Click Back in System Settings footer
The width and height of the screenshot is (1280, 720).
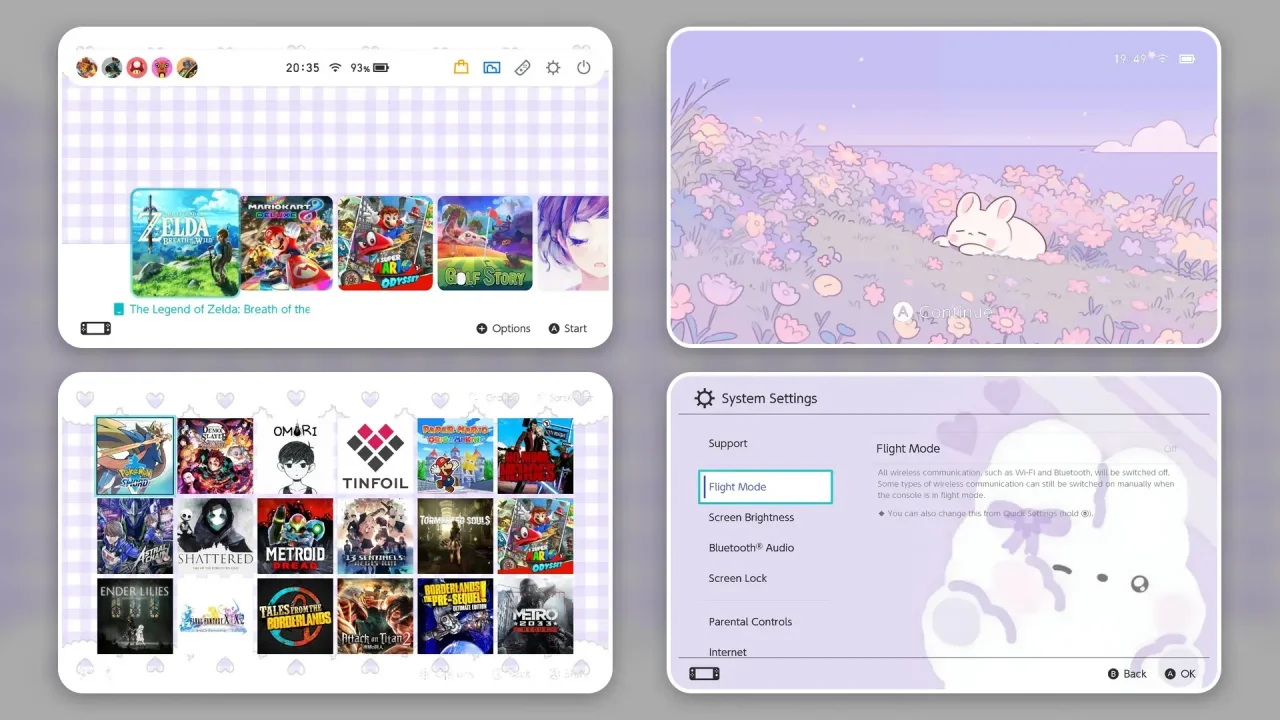click(1127, 674)
